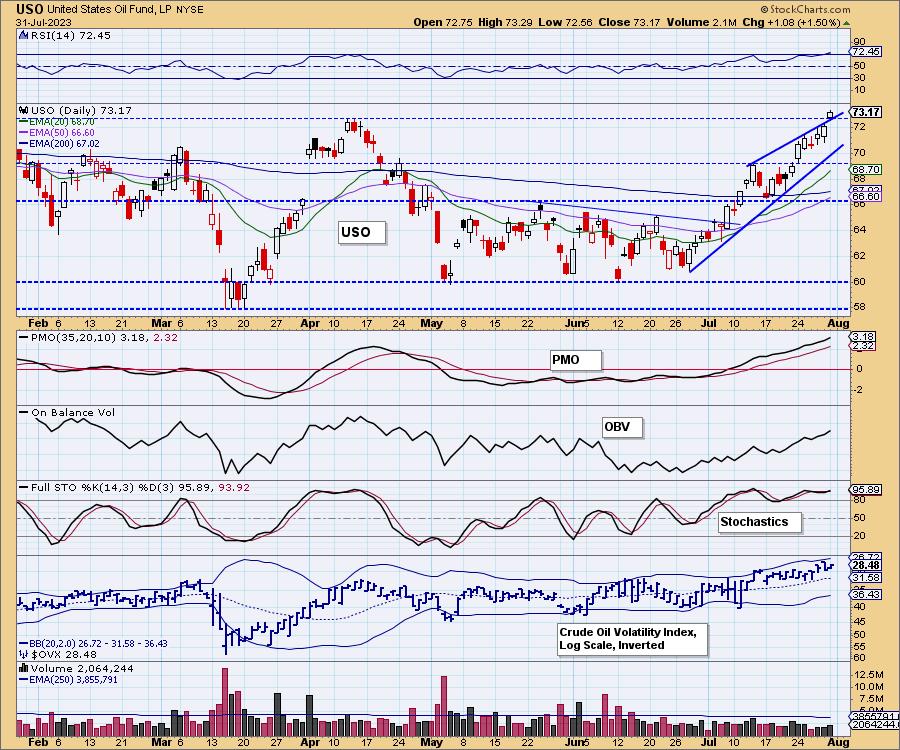Click the USO (Daily) 73.17 legend
This screenshot has width=900, height=750.
point(81,110)
